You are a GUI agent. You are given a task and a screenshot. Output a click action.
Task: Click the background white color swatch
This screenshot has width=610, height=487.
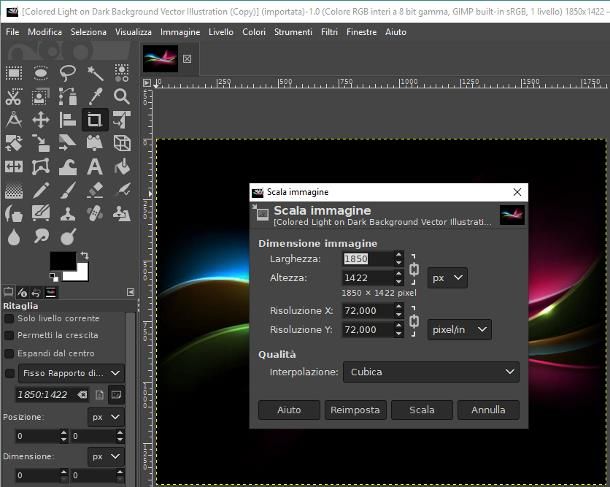(x=81, y=275)
